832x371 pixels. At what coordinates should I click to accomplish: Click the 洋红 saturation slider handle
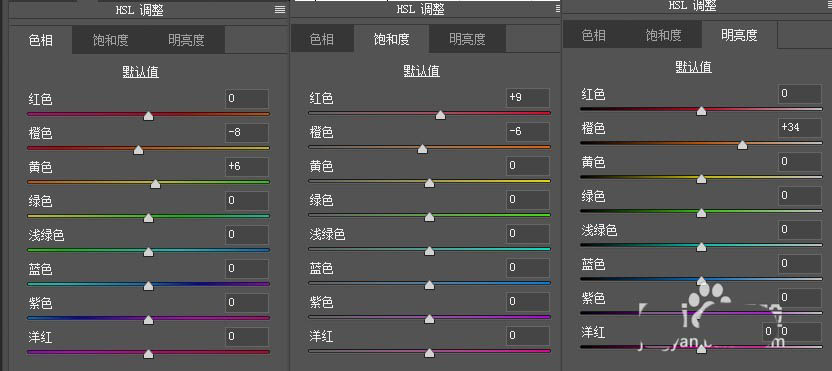[429, 352]
